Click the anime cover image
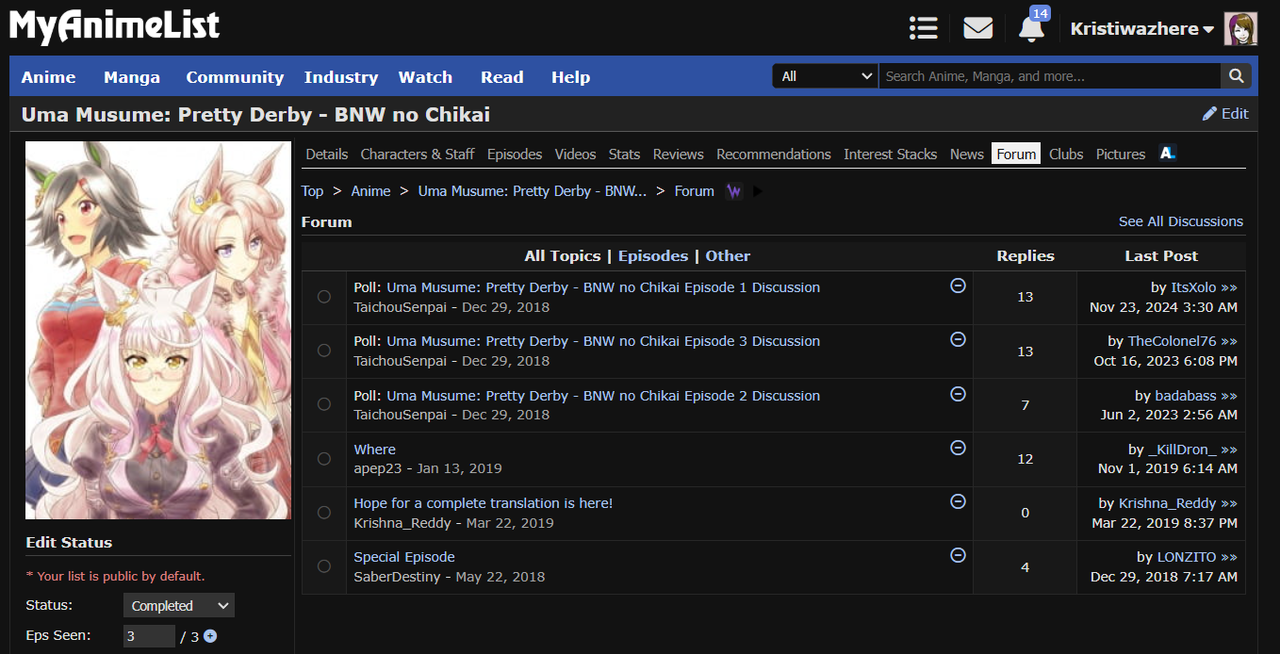Image resolution: width=1280 pixels, height=654 pixels. (x=158, y=330)
